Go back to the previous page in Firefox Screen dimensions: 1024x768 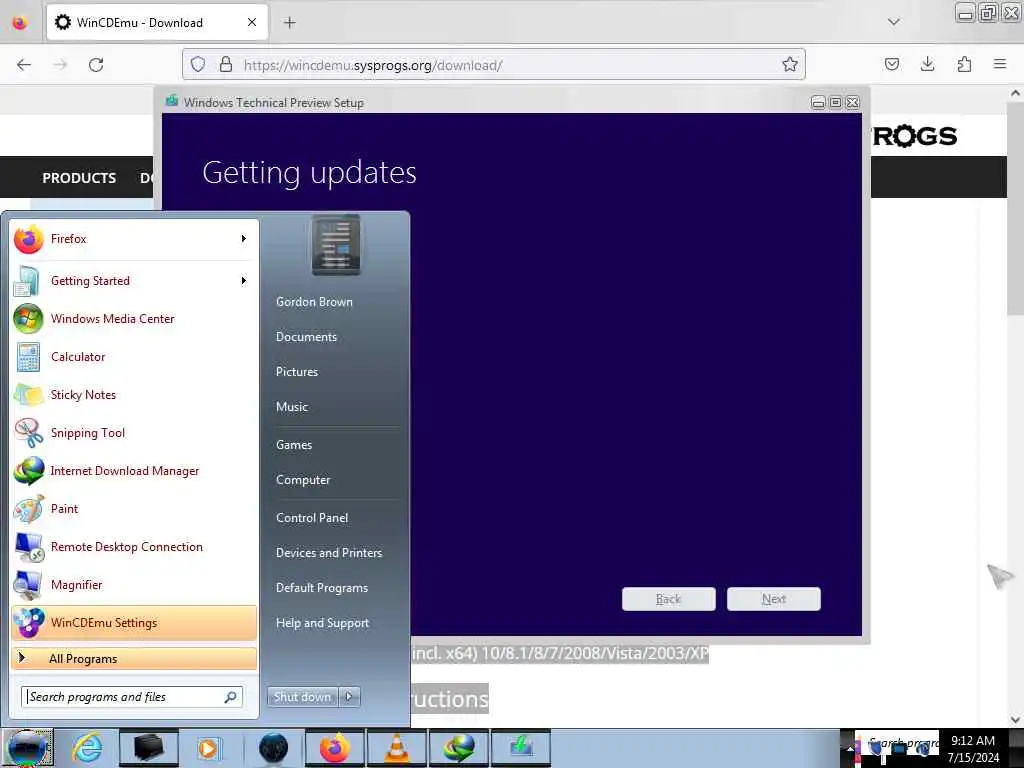24,65
